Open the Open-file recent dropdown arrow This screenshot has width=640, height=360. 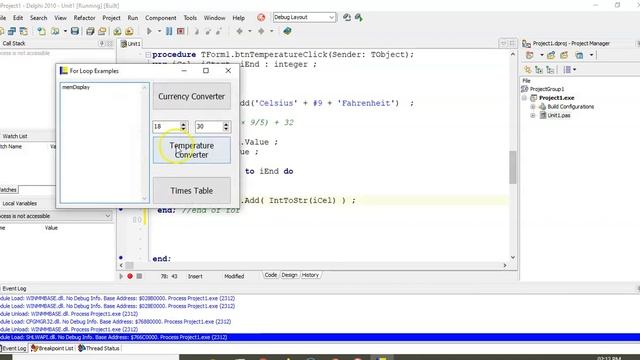point(65,31)
